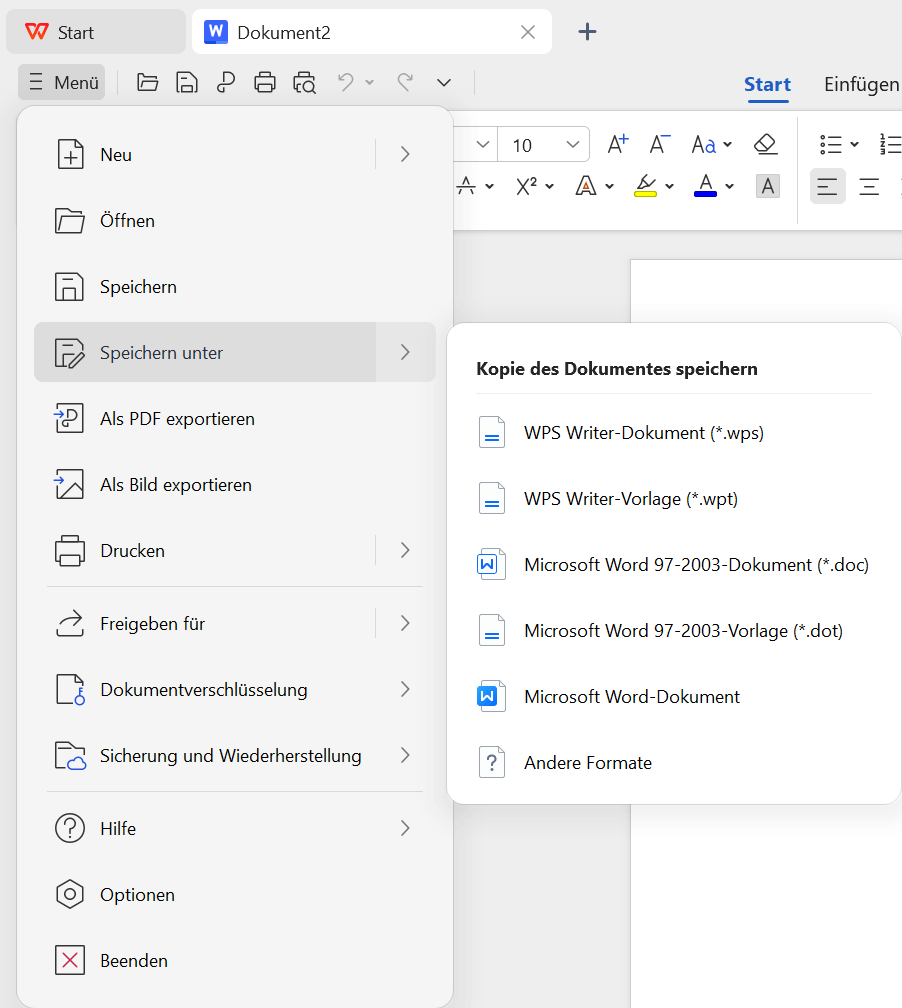Open highlight color dropdown arrow

point(669,187)
